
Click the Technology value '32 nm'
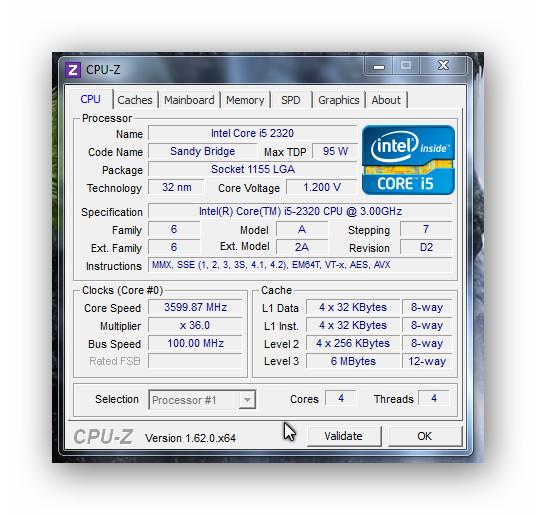pos(176,187)
